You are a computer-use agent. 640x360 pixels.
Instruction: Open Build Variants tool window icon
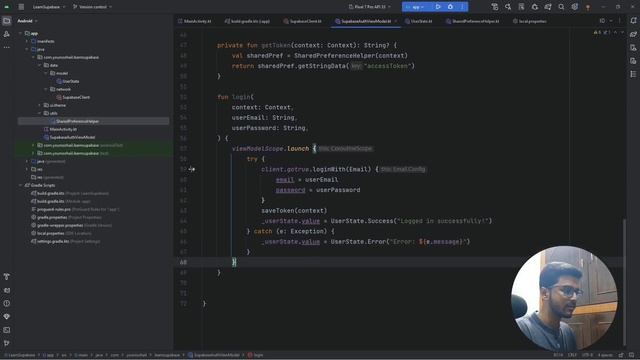(x=7, y=277)
